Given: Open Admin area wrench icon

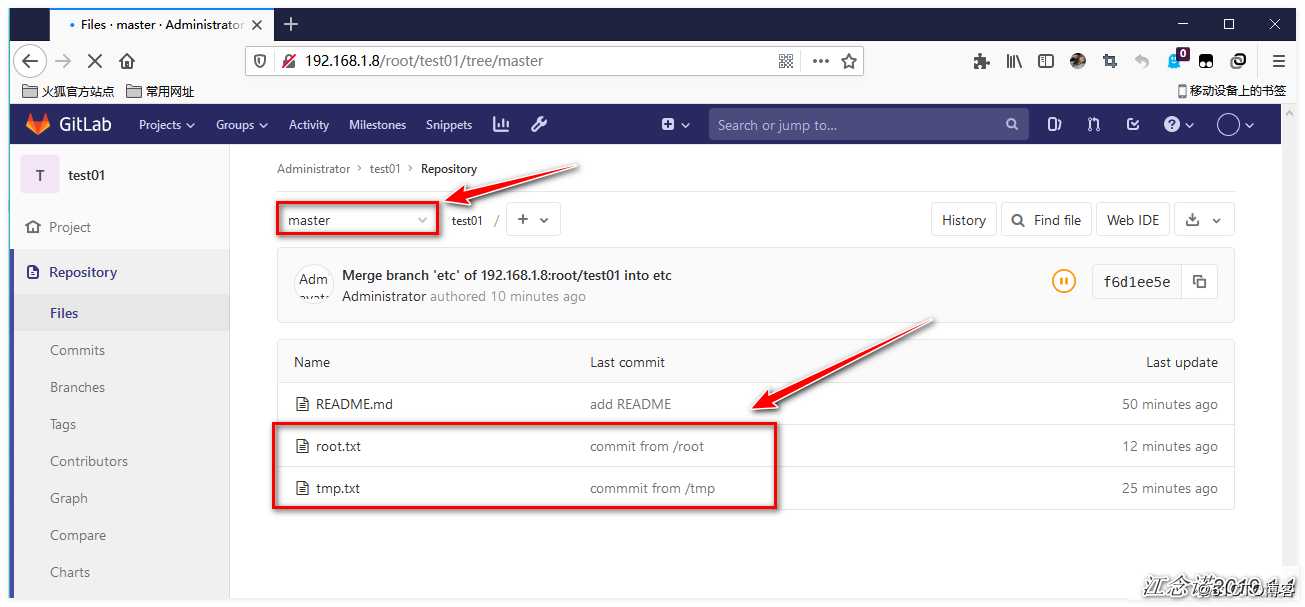Looking at the screenshot, I should coord(539,124).
